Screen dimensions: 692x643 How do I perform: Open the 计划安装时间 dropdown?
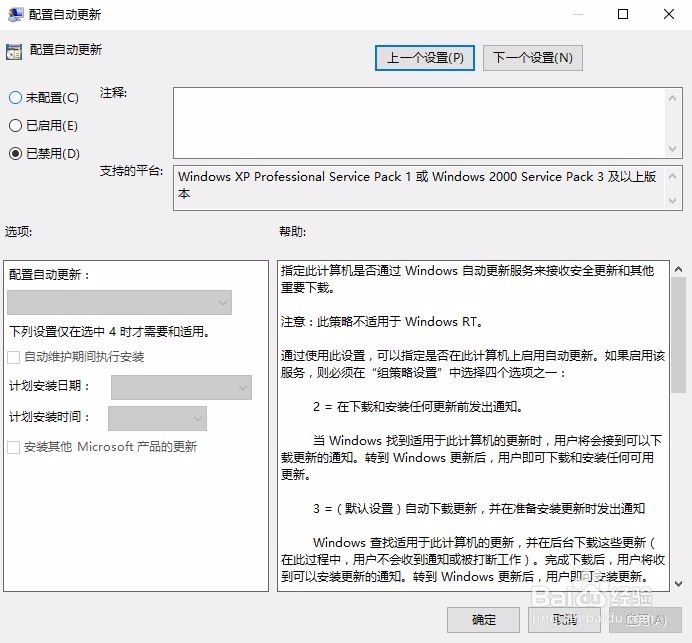[x=158, y=418]
